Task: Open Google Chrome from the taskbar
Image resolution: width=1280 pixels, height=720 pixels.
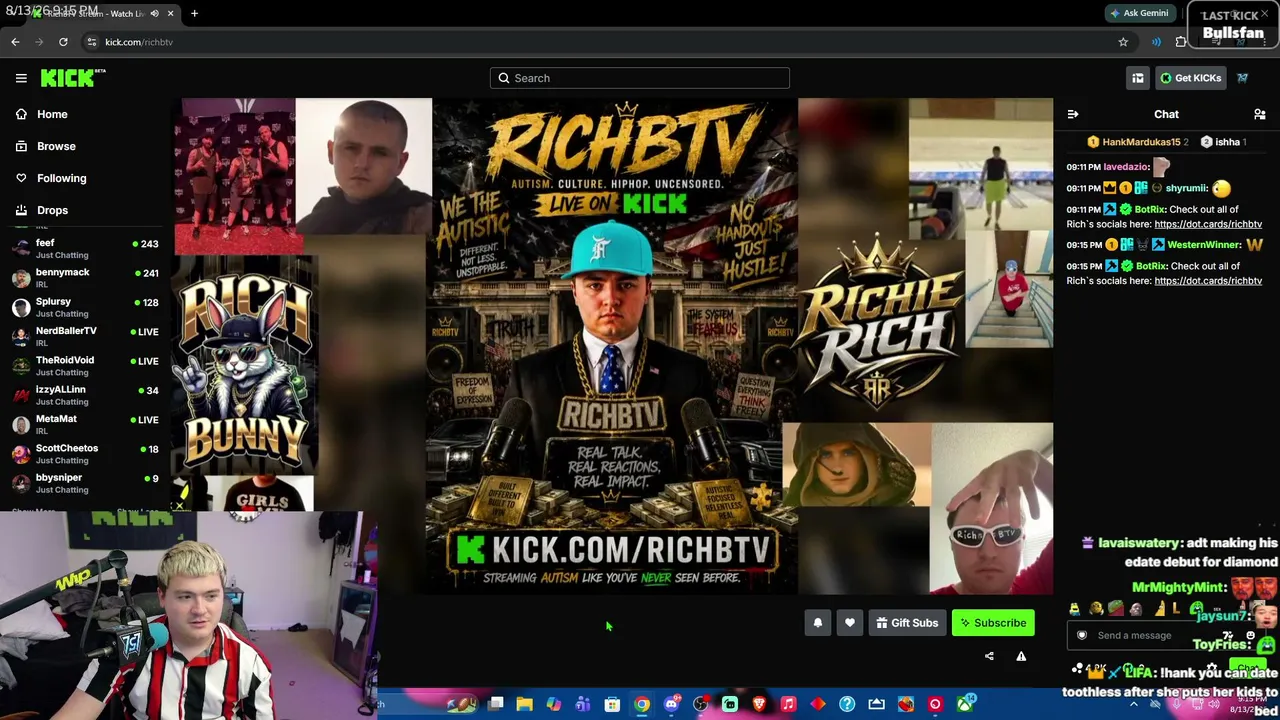Action: coord(642,704)
